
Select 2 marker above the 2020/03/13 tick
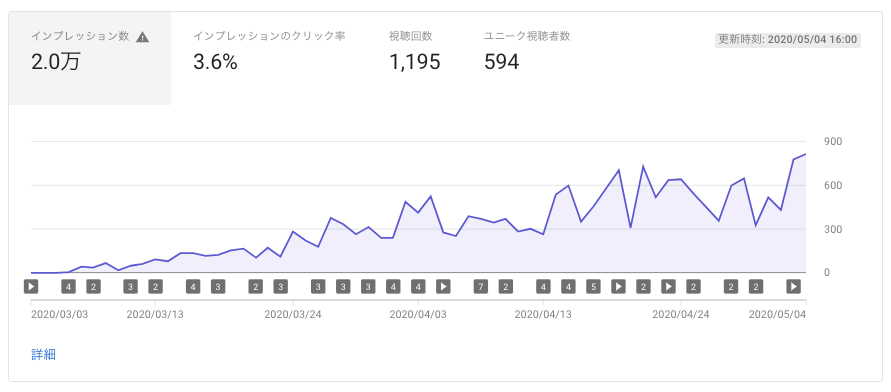(156, 286)
